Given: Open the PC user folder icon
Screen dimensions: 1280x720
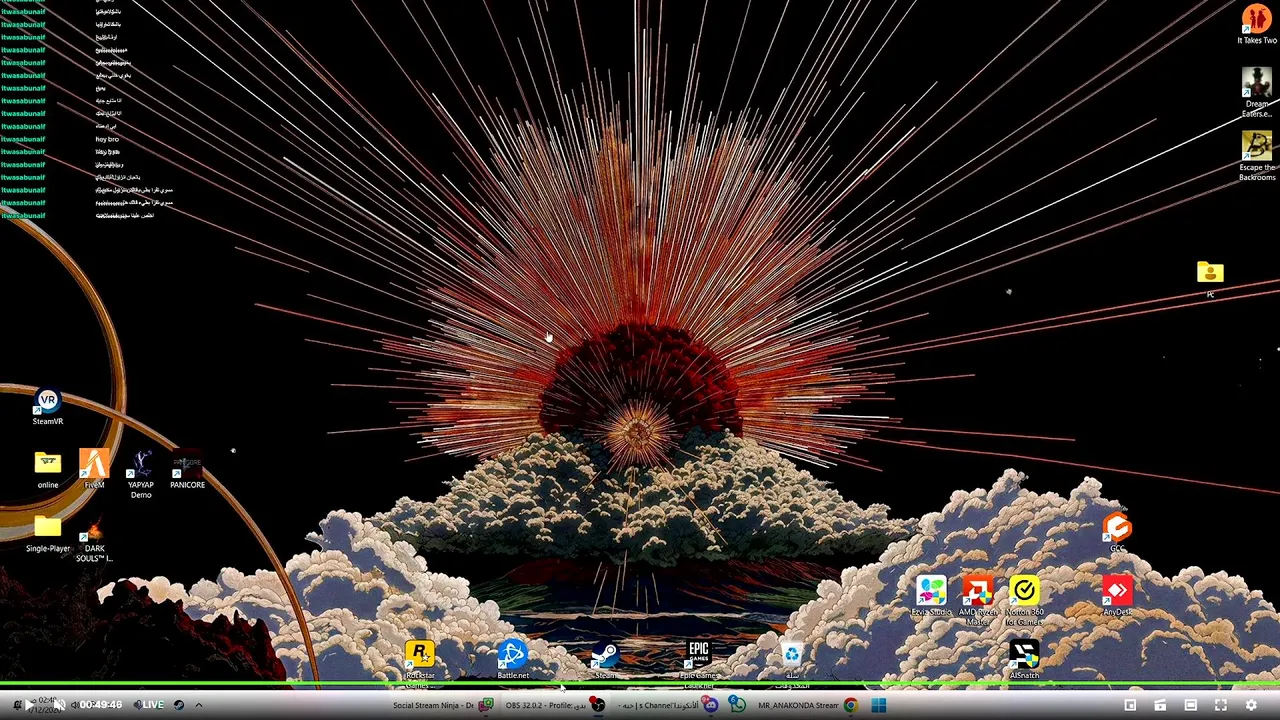Looking at the screenshot, I should 1210,278.
